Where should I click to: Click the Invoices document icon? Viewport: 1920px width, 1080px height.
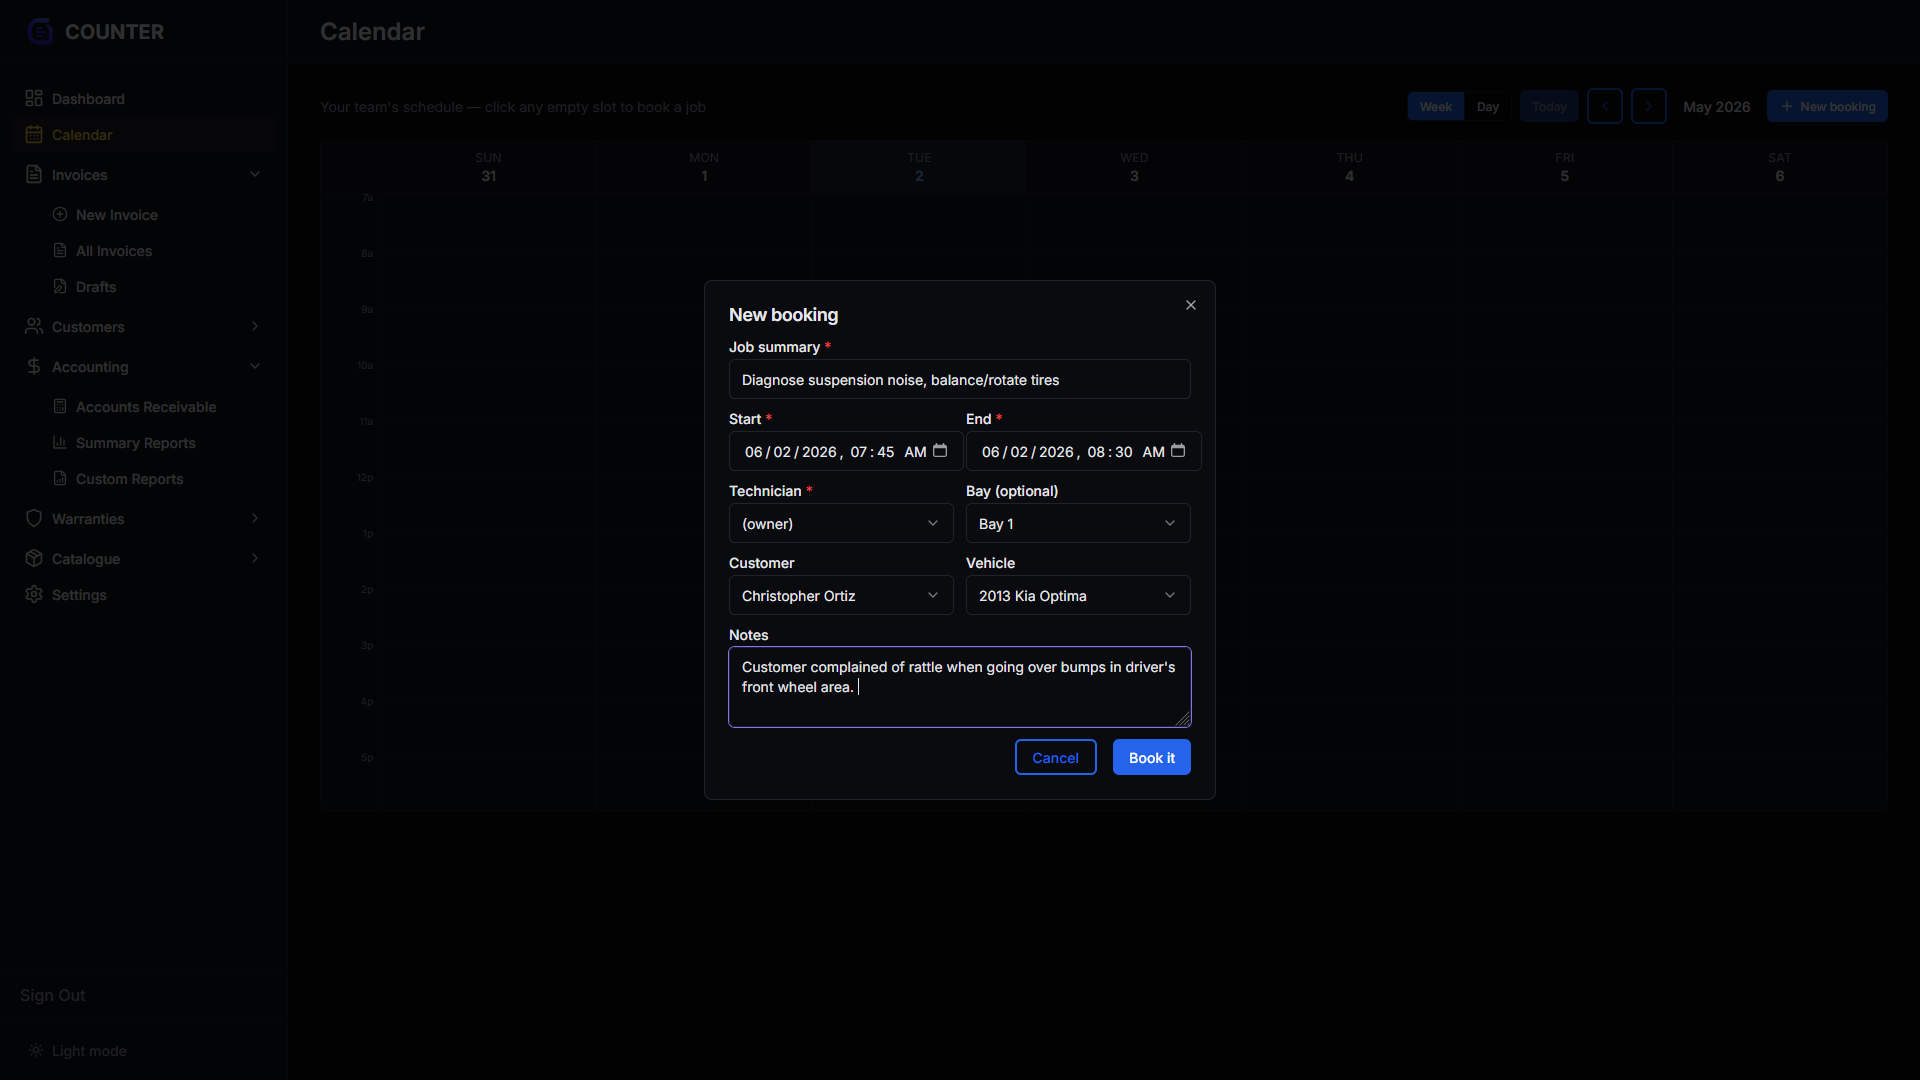point(34,174)
